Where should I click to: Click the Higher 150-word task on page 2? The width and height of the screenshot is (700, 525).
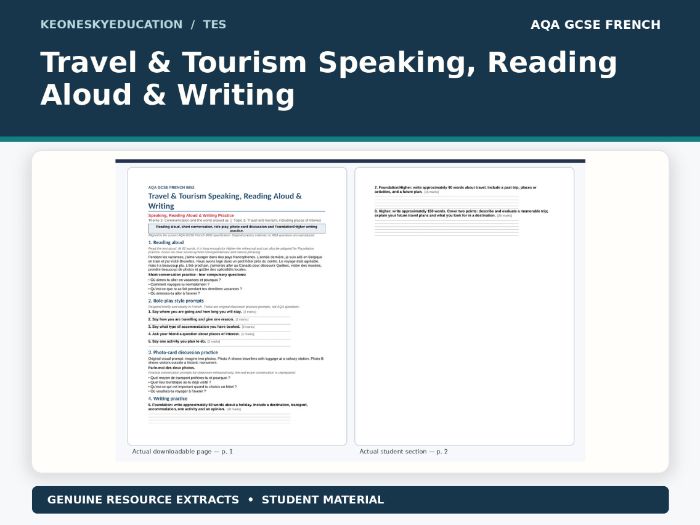coord(461,213)
